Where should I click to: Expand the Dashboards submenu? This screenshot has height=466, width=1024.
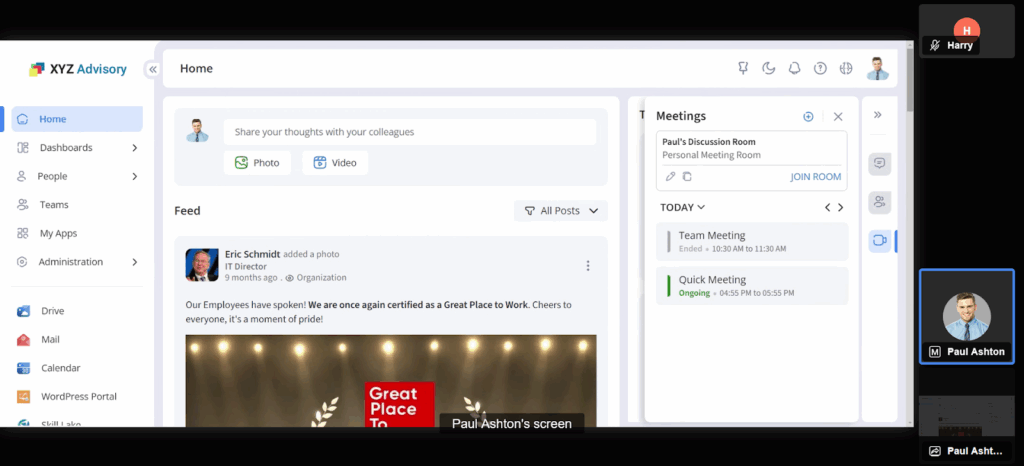(x=134, y=148)
